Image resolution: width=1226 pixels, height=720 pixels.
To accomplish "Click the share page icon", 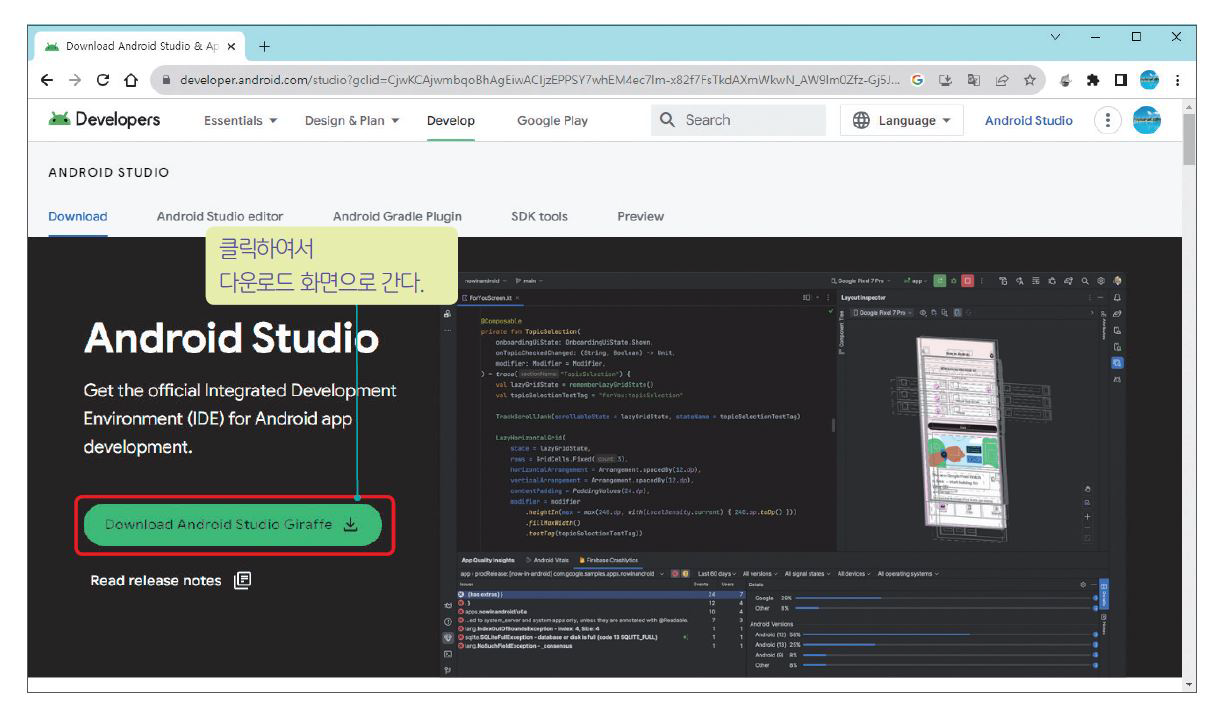I will pyautogui.click(x=1001, y=81).
